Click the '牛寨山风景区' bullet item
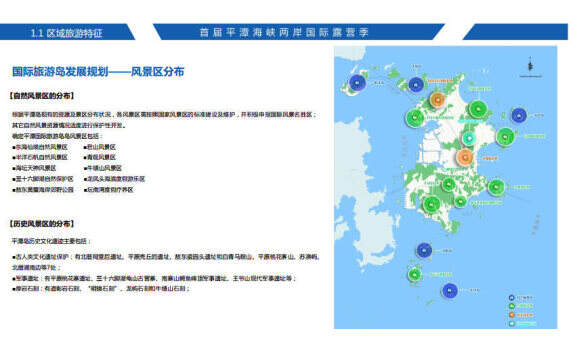The width and height of the screenshot is (570, 360). click(x=103, y=168)
